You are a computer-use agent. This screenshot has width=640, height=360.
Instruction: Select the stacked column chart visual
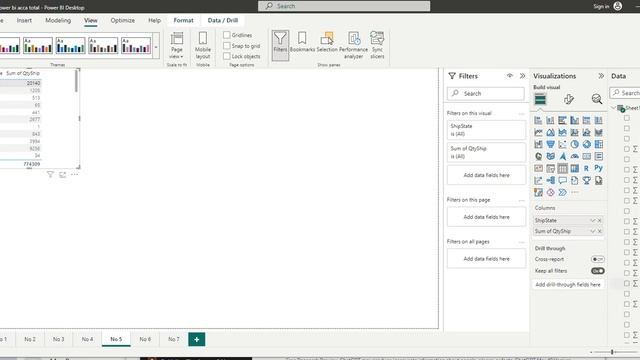pos(550,120)
